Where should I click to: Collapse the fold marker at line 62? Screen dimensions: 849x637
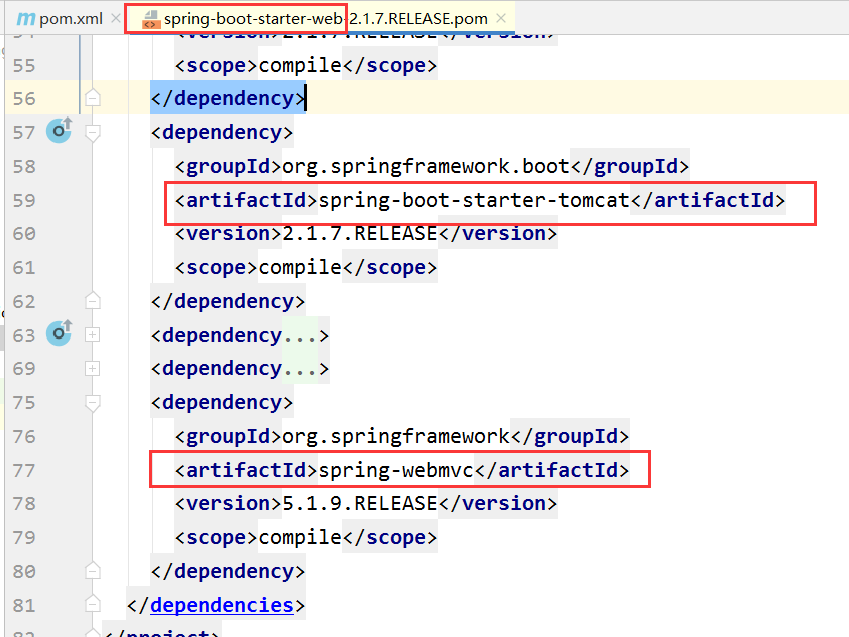coord(93,301)
